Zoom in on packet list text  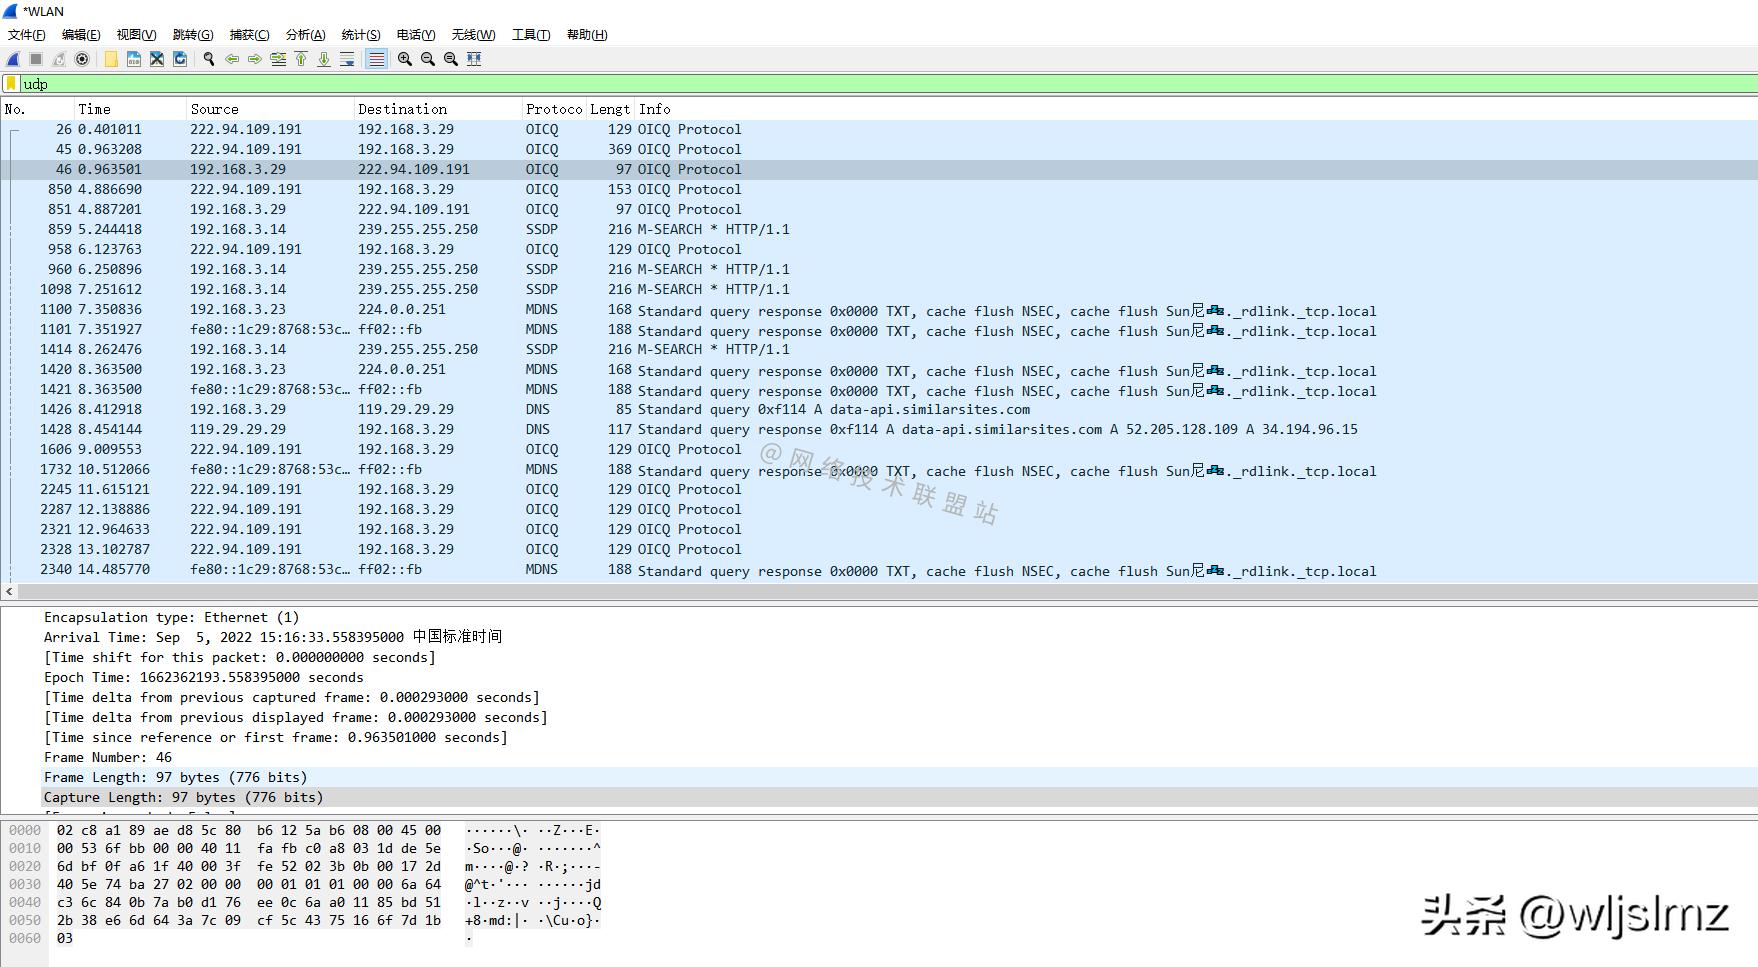(405, 59)
